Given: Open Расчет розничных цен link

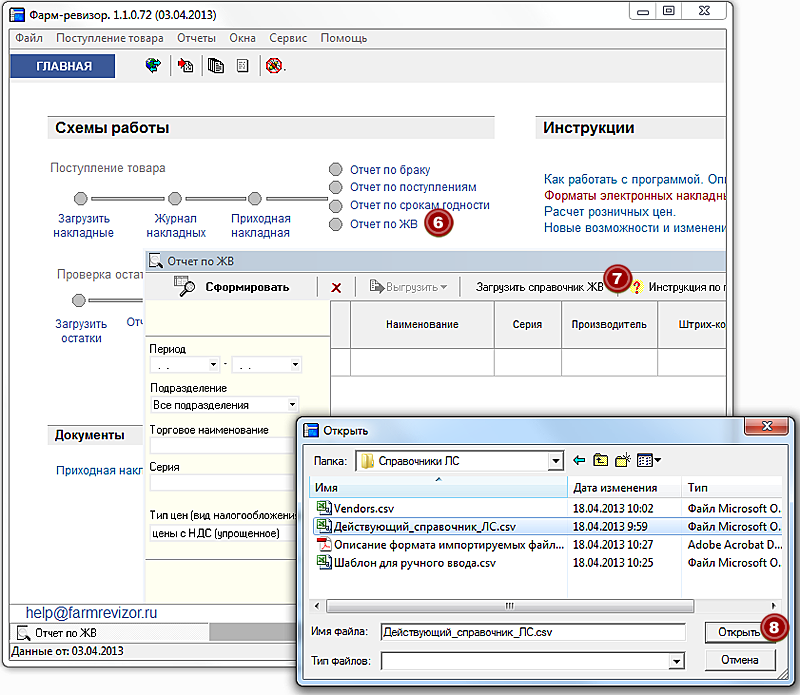Looking at the screenshot, I should [x=609, y=211].
